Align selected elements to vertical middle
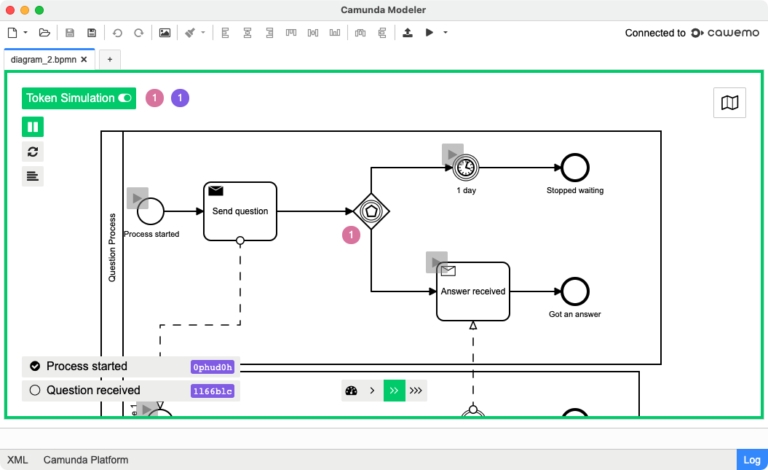The height and width of the screenshot is (470, 768). pyautogui.click(x=313, y=33)
